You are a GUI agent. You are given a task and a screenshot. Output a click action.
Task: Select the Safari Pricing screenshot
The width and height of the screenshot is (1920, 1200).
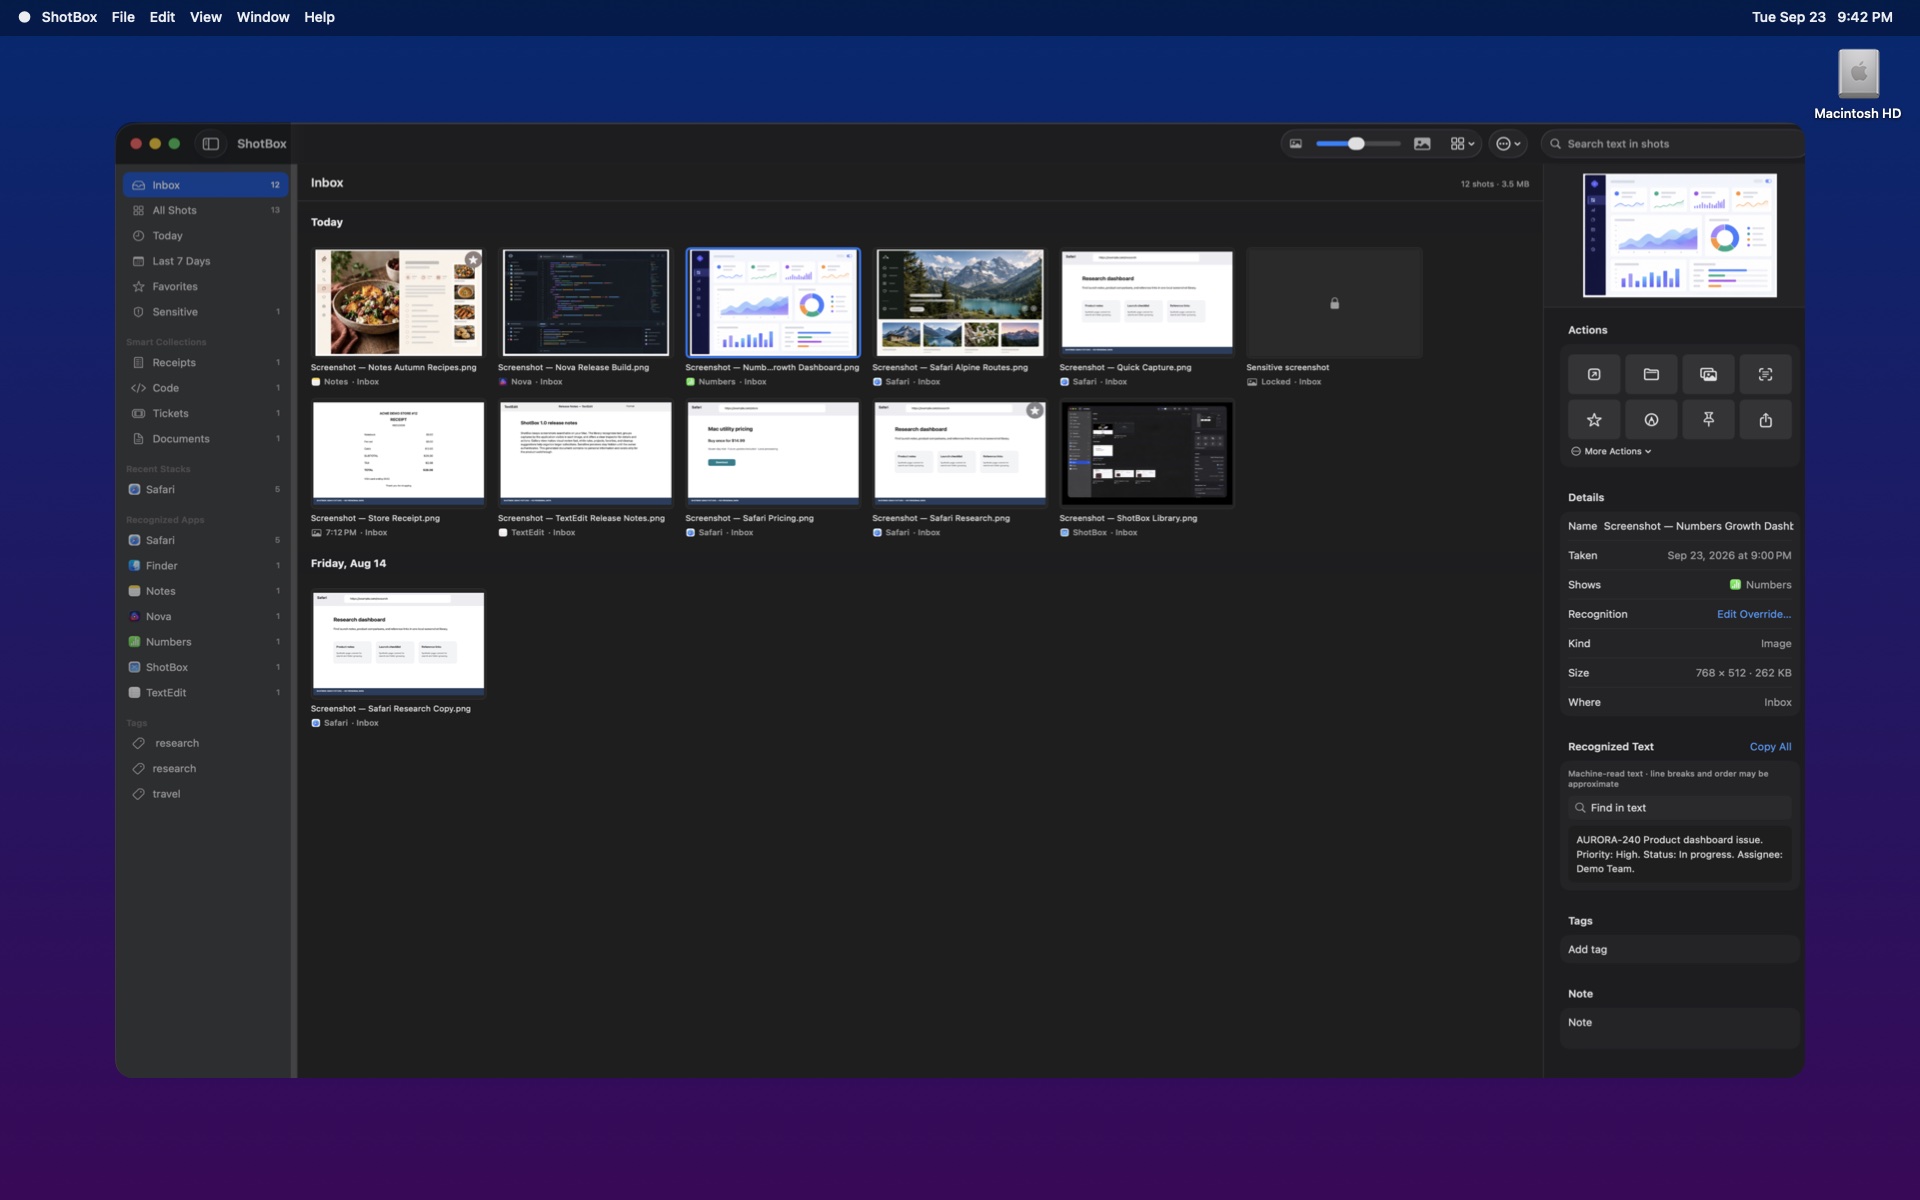(772, 453)
